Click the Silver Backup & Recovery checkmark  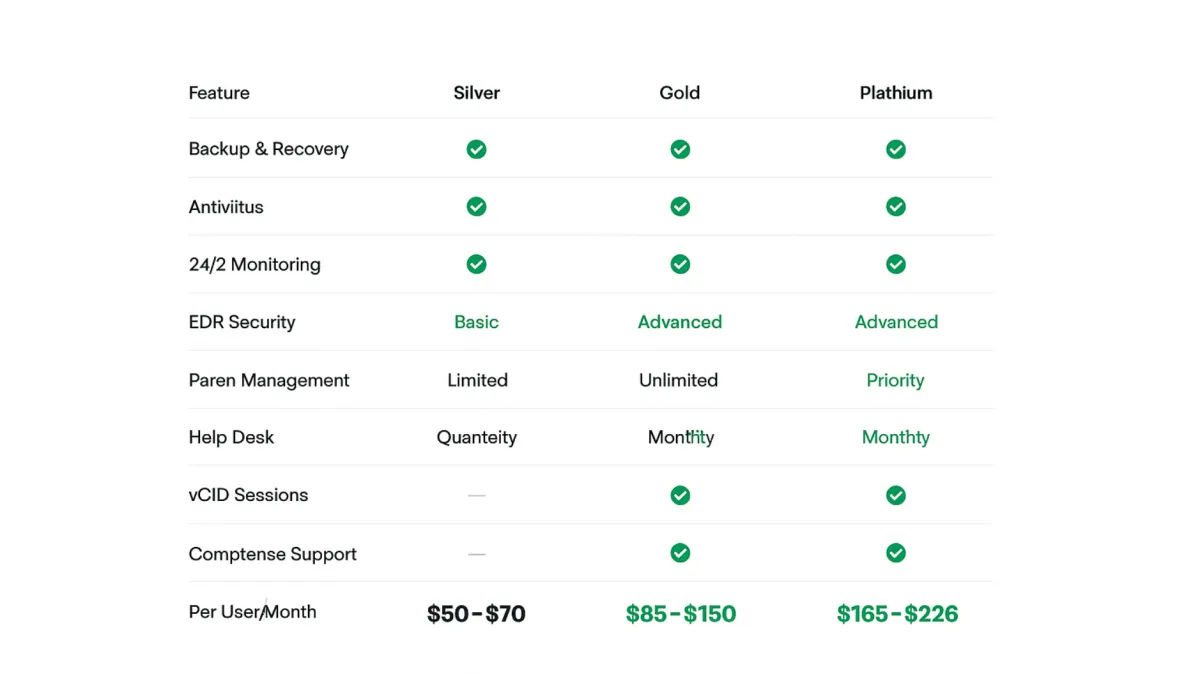click(476, 149)
